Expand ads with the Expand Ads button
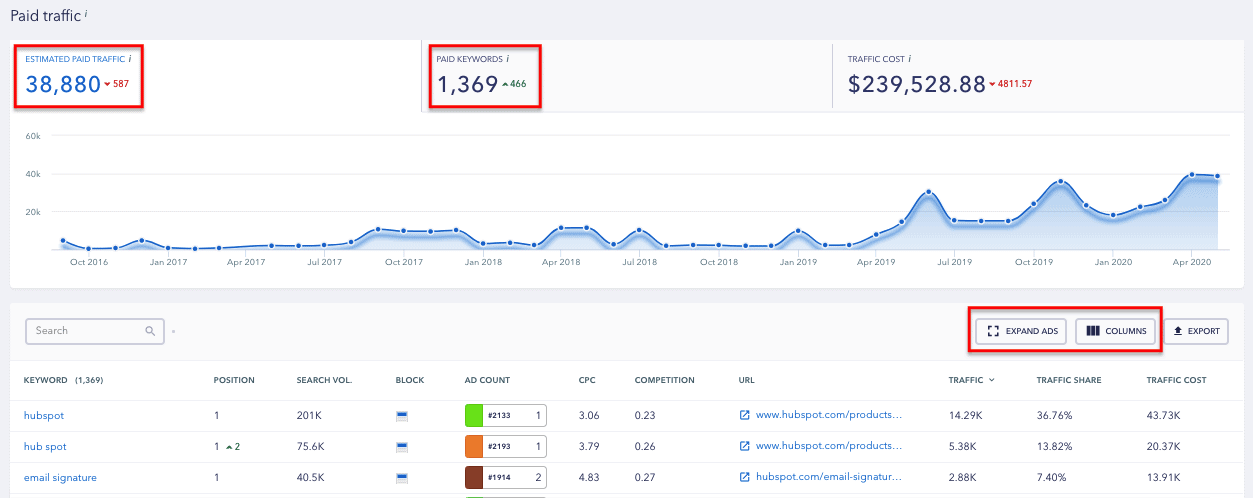 click(x=1021, y=331)
